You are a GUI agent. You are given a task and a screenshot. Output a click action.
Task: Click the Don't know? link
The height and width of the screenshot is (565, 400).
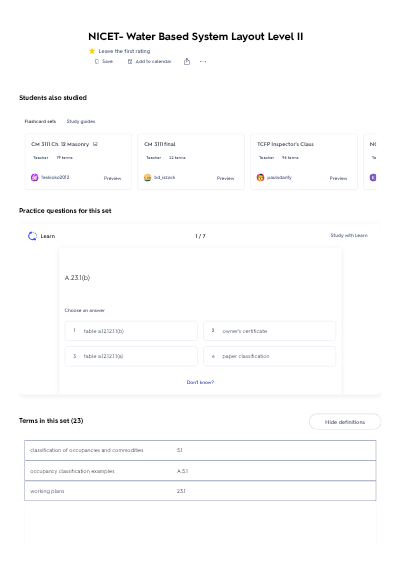(200, 382)
